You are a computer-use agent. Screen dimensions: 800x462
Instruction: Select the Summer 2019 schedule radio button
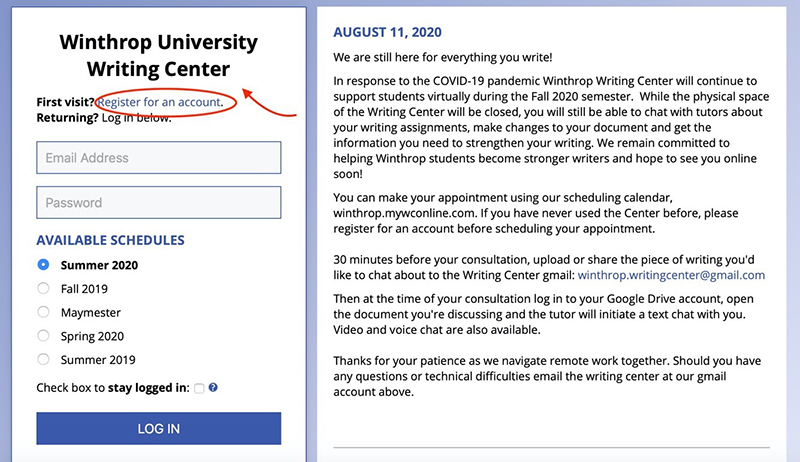point(43,360)
